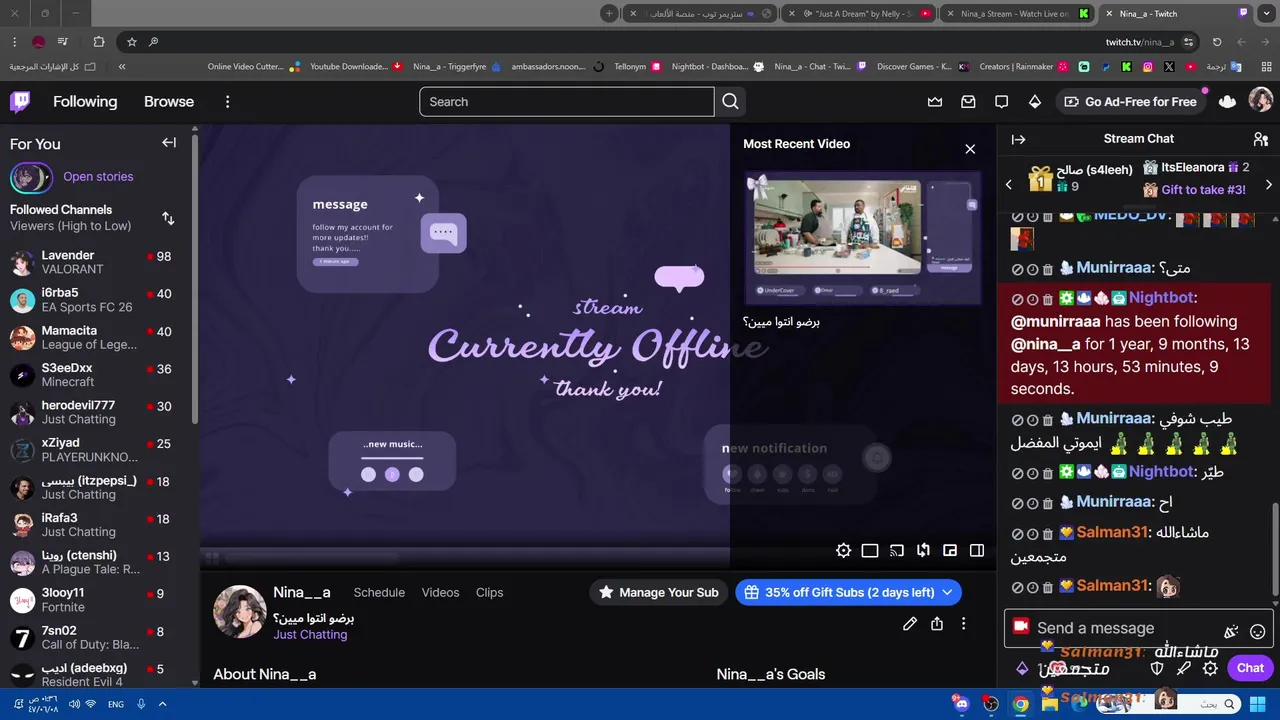Click the search magnifier button

tap(730, 102)
